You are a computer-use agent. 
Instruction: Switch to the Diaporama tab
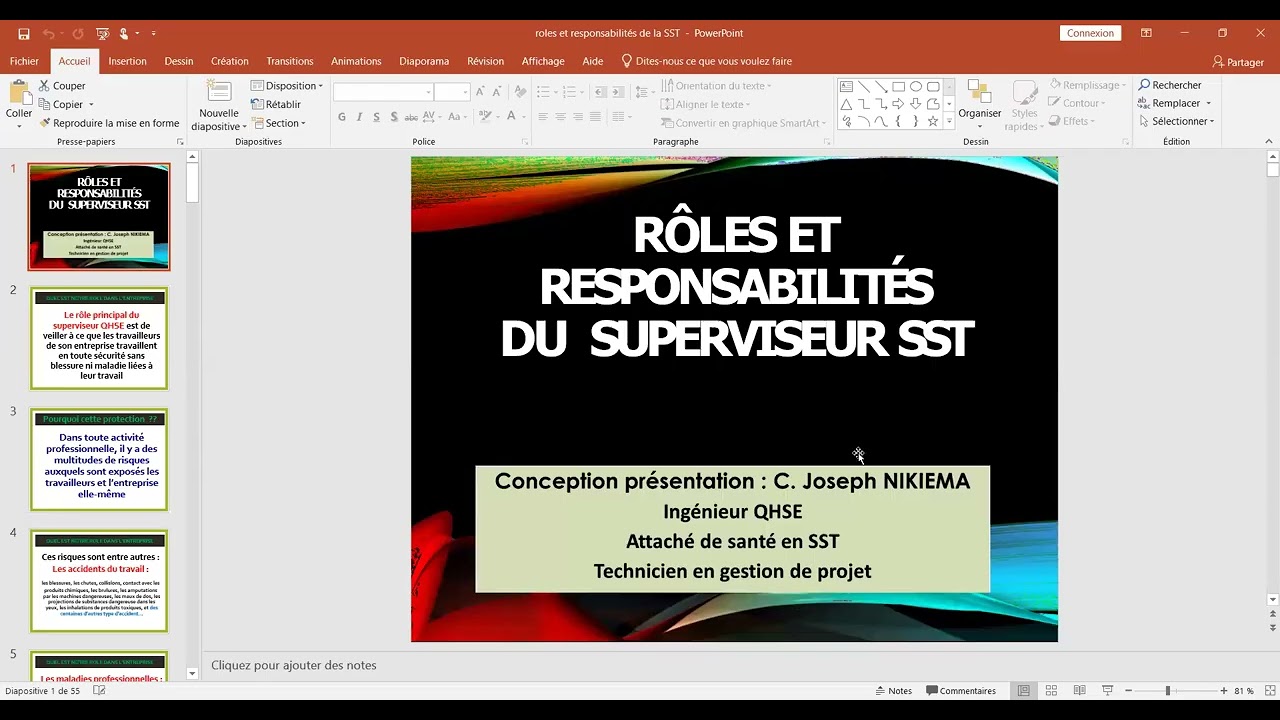[x=424, y=61]
